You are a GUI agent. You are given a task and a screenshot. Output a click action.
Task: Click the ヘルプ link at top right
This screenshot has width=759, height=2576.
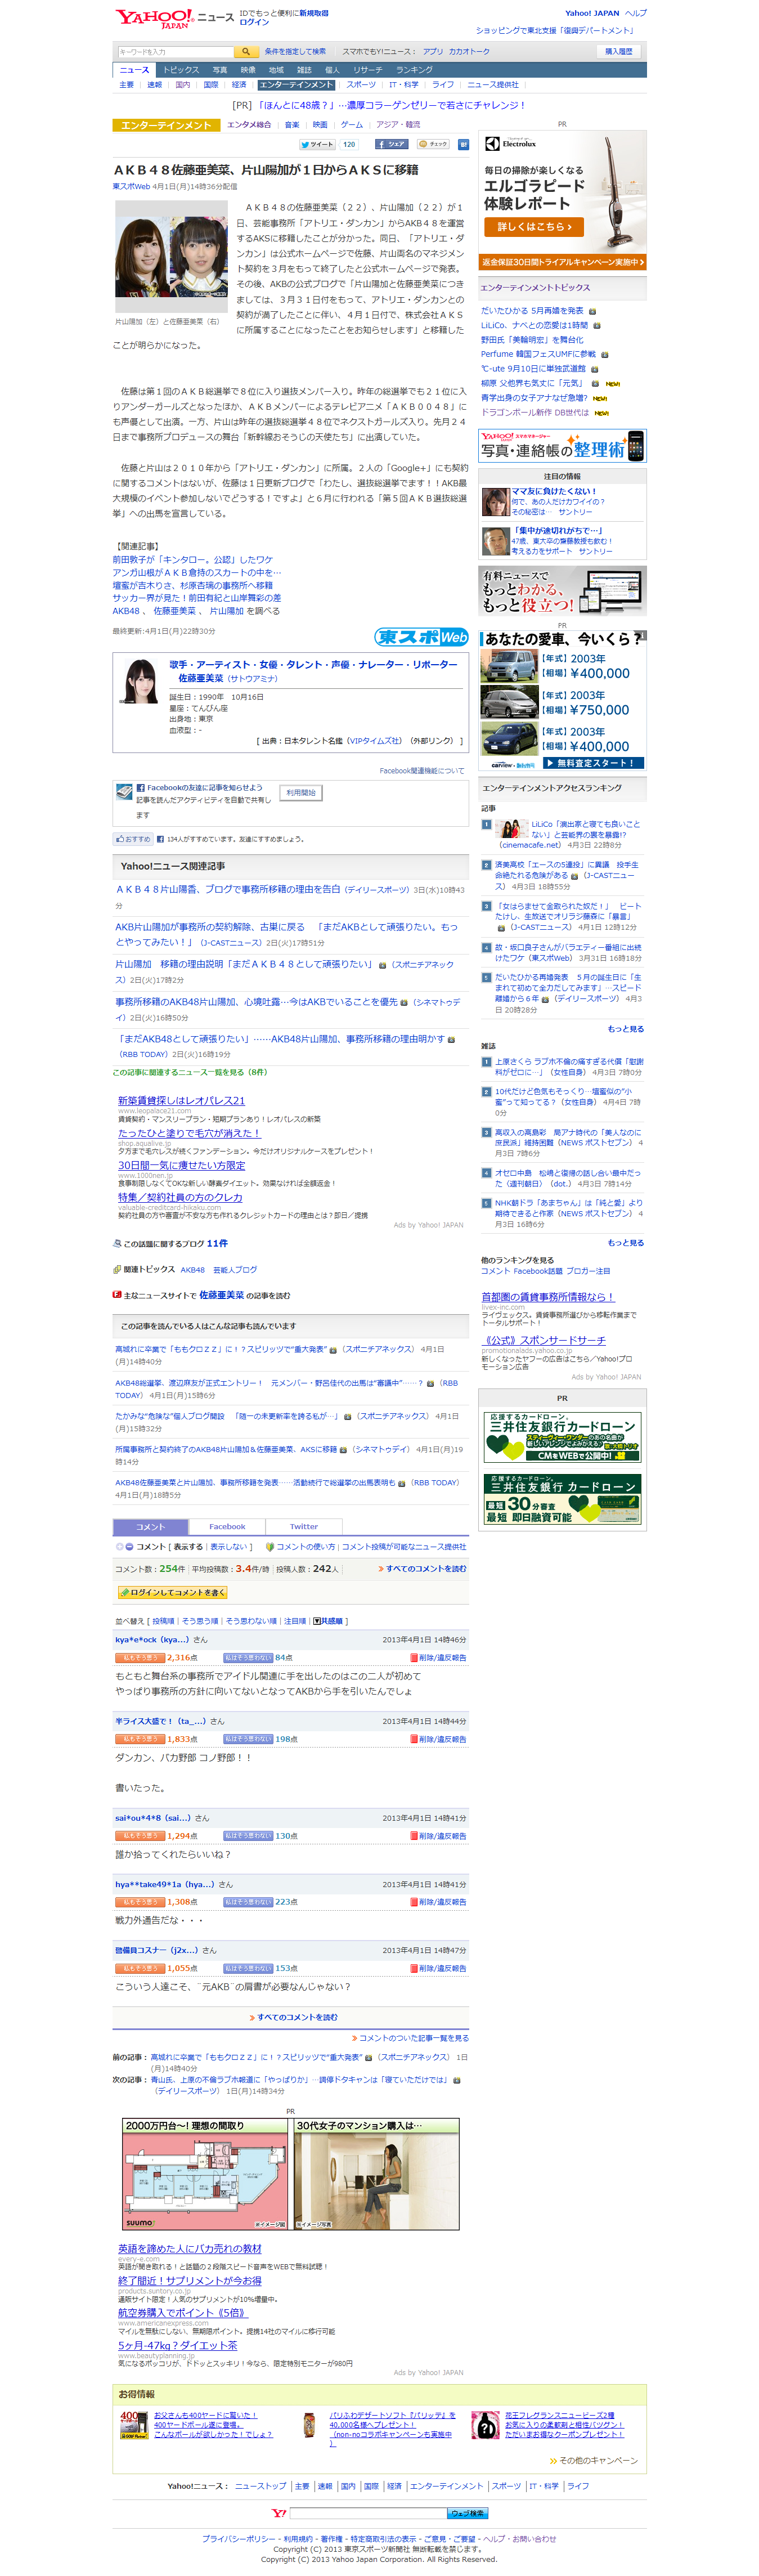[636, 13]
